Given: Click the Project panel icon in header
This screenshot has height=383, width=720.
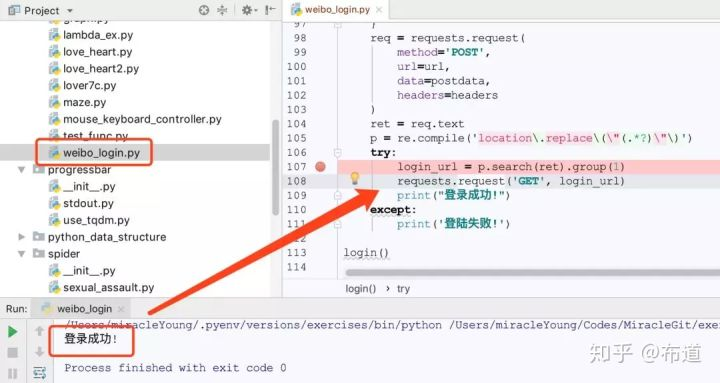Looking at the screenshot, I should point(14,10).
